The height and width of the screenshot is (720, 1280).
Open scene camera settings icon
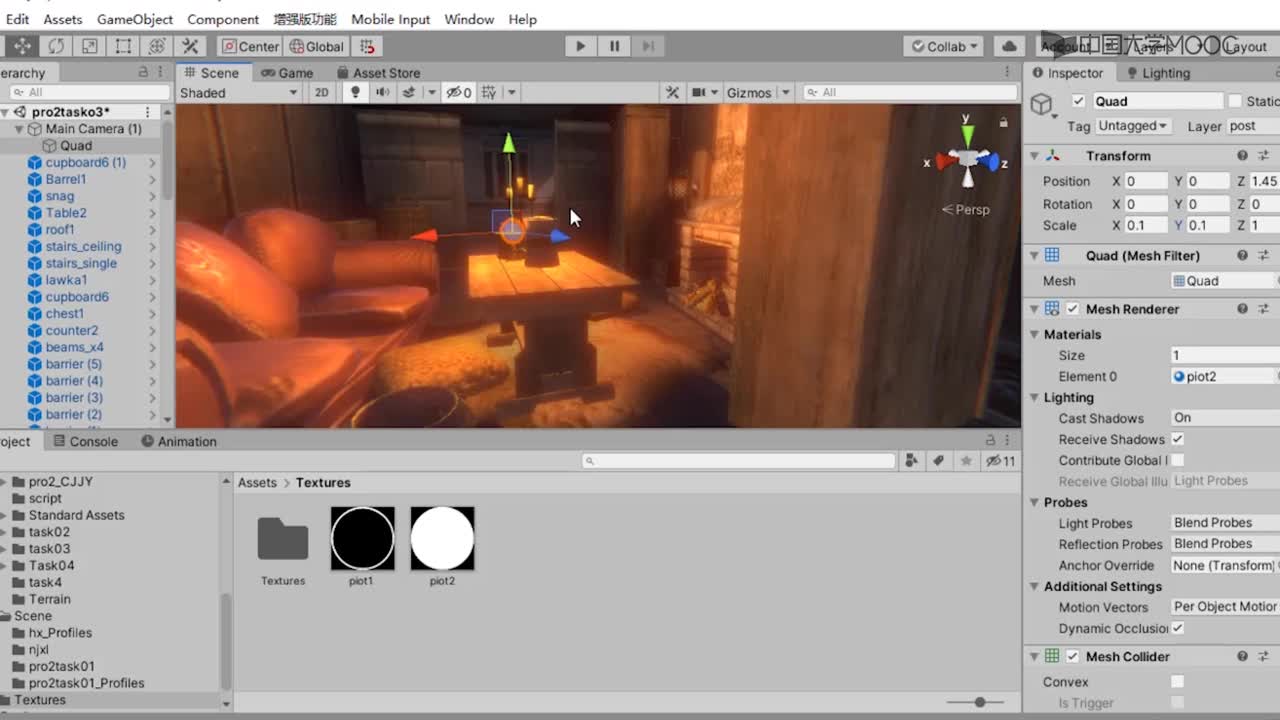700,92
